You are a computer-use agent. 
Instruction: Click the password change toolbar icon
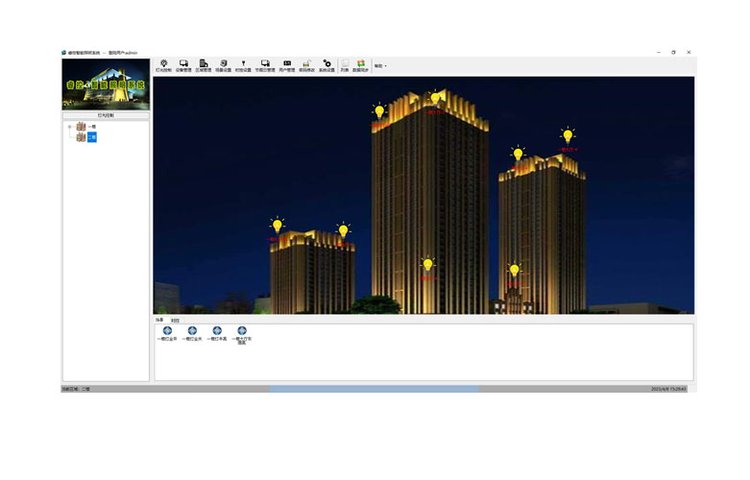pyautogui.click(x=306, y=65)
